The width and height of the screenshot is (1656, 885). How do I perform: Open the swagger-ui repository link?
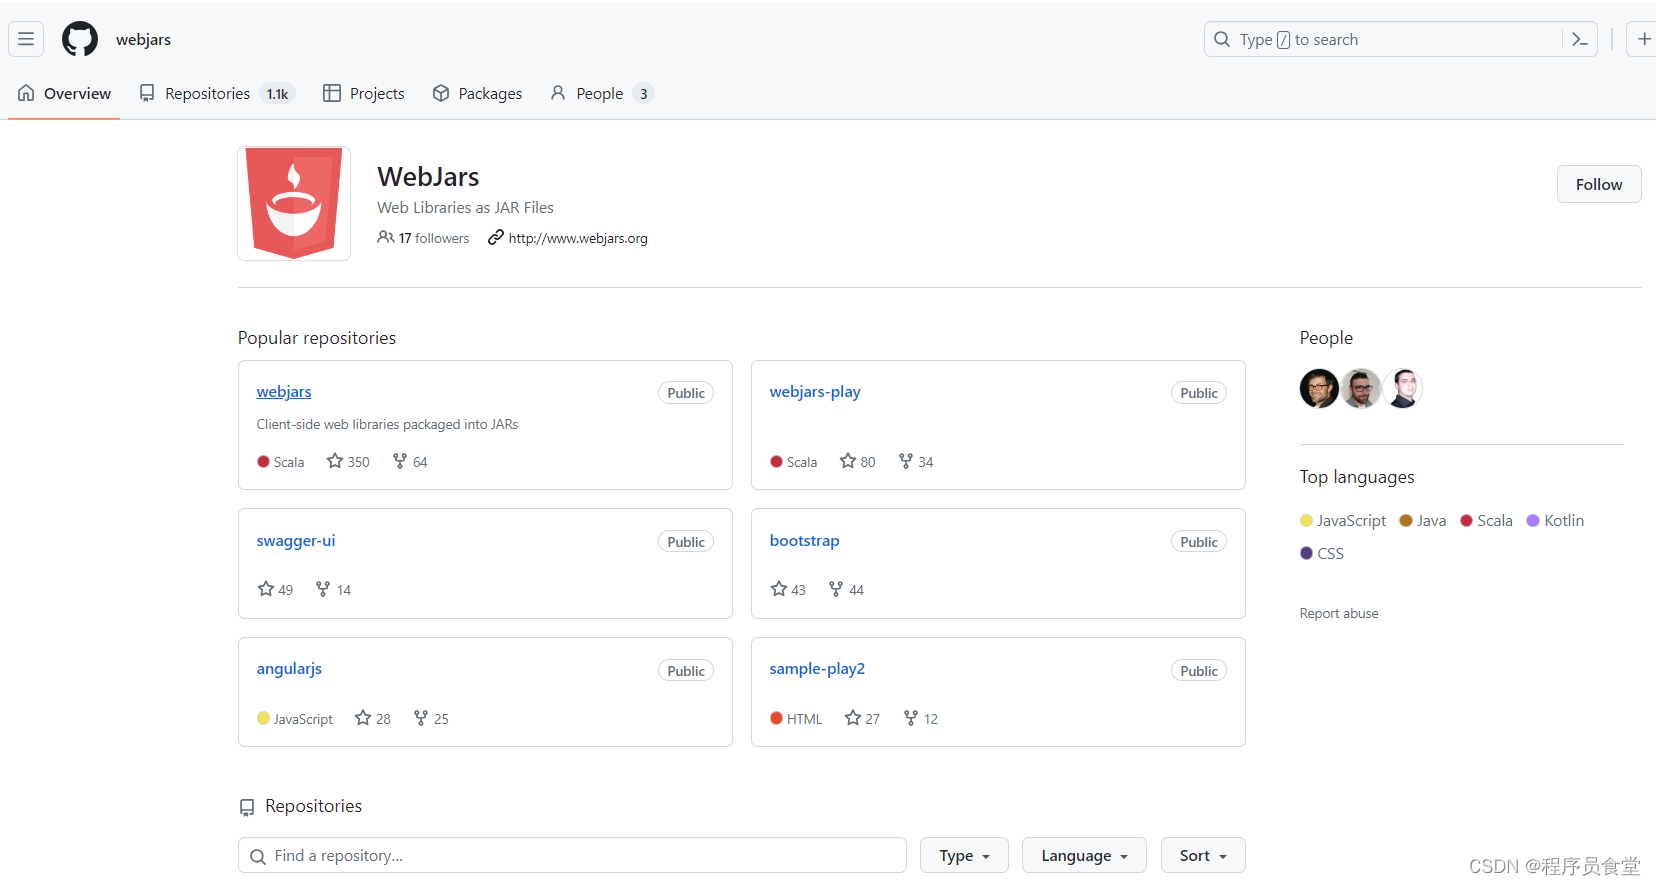tap(296, 540)
